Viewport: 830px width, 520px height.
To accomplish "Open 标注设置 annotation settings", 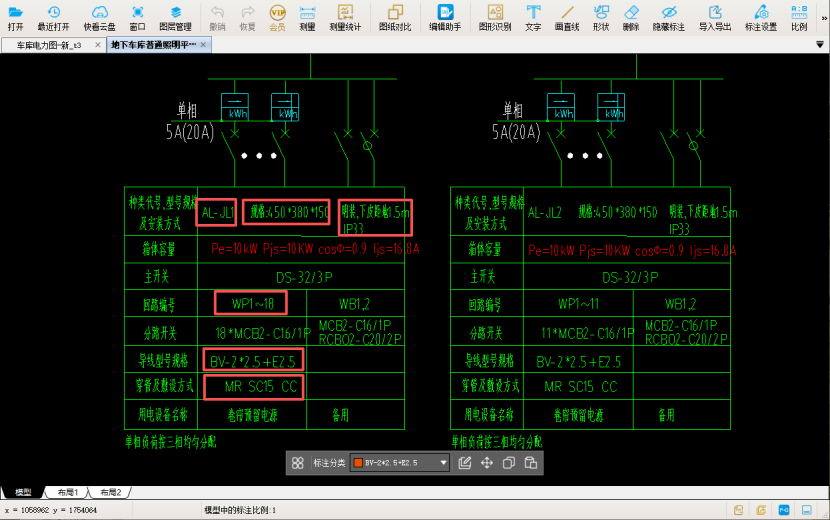I will (x=761, y=17).
